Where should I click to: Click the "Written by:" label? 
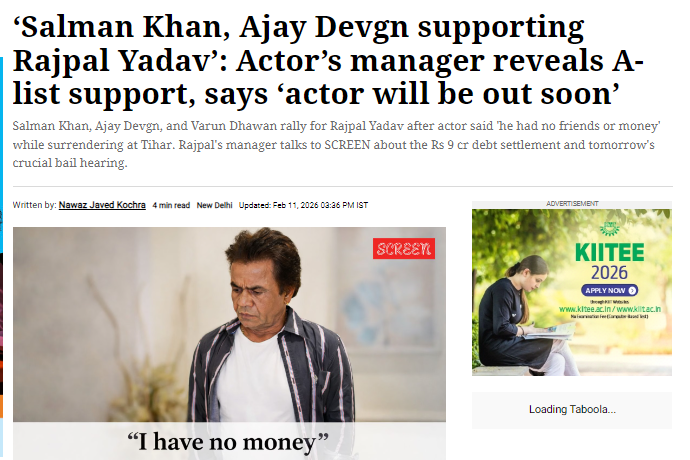tap(34, 205)
